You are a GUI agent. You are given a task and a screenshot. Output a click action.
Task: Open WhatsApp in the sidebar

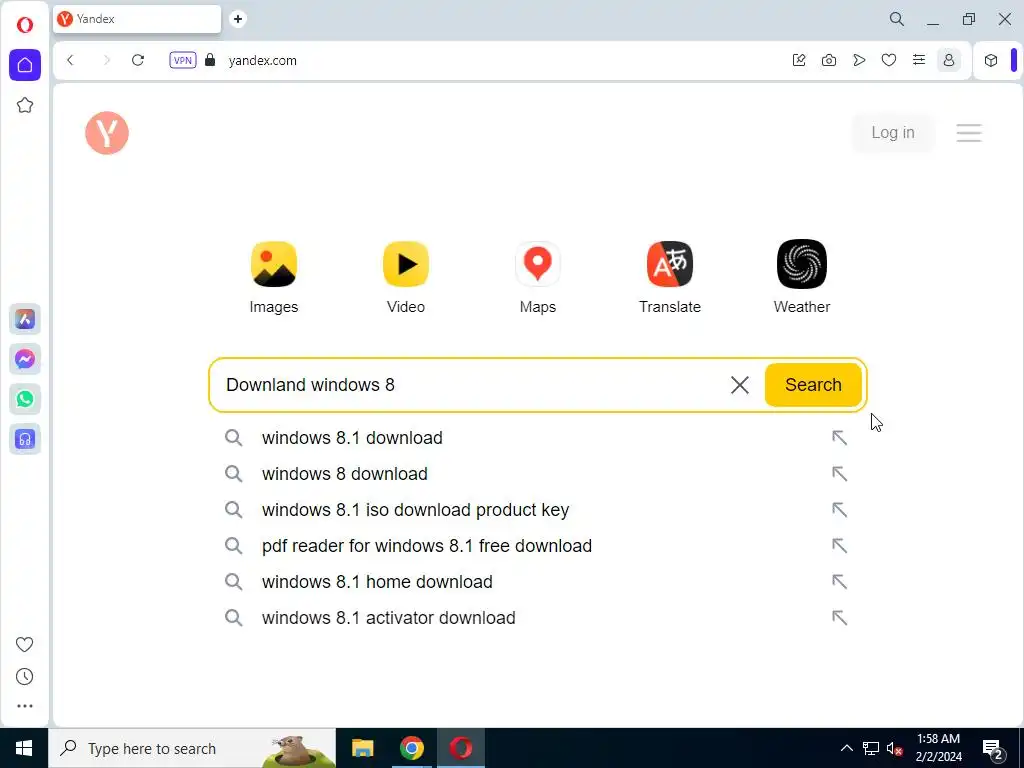click(x=25, y=399)
